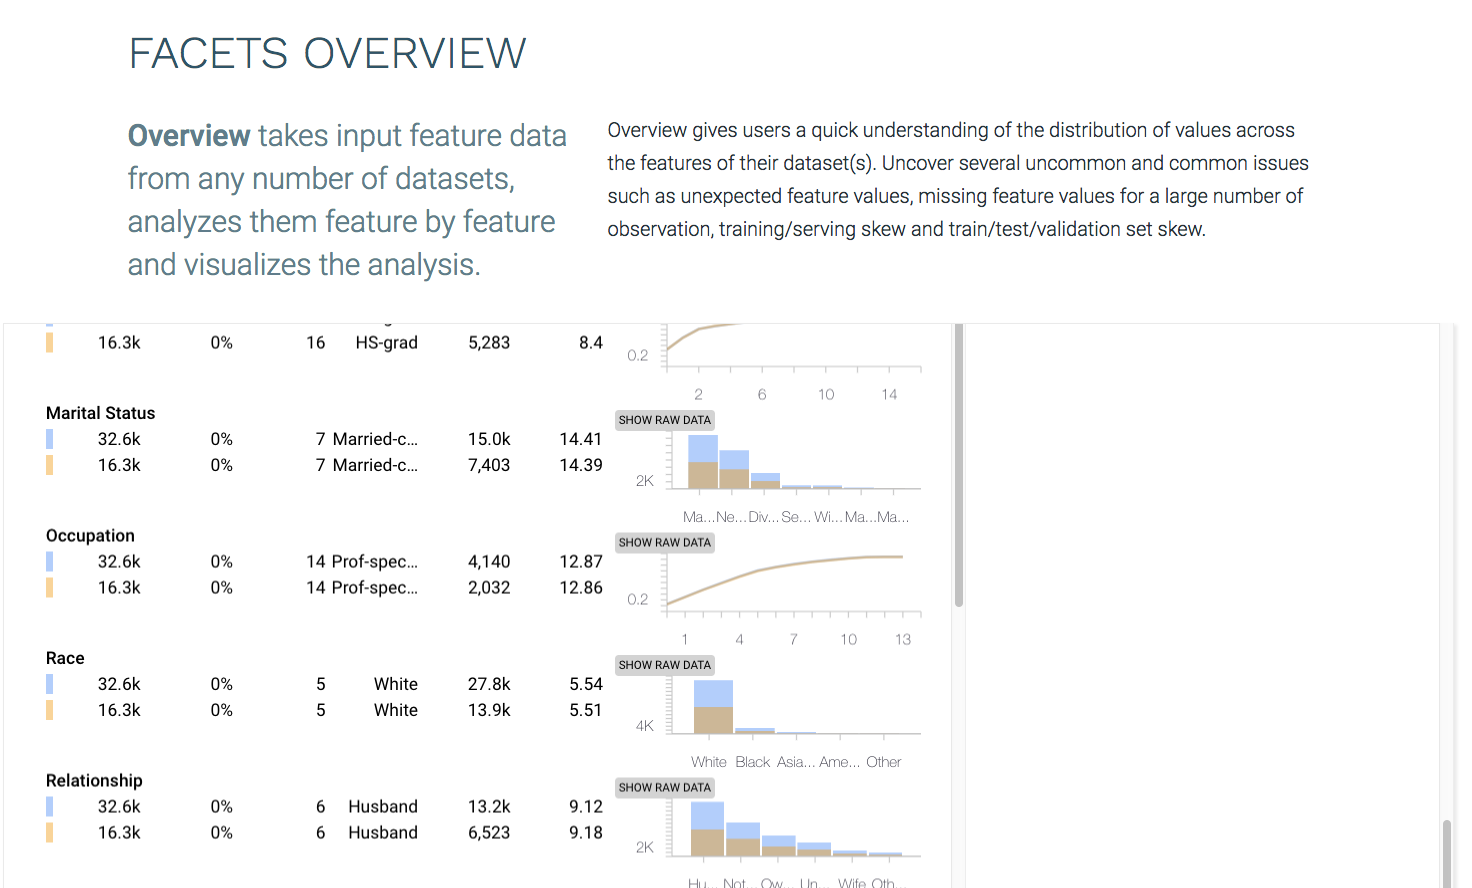This screenshot has height=888, width=1472.
Task: Click Show Raw Data for Occupation
Action: pyautogui.click(x=664, y=543)
